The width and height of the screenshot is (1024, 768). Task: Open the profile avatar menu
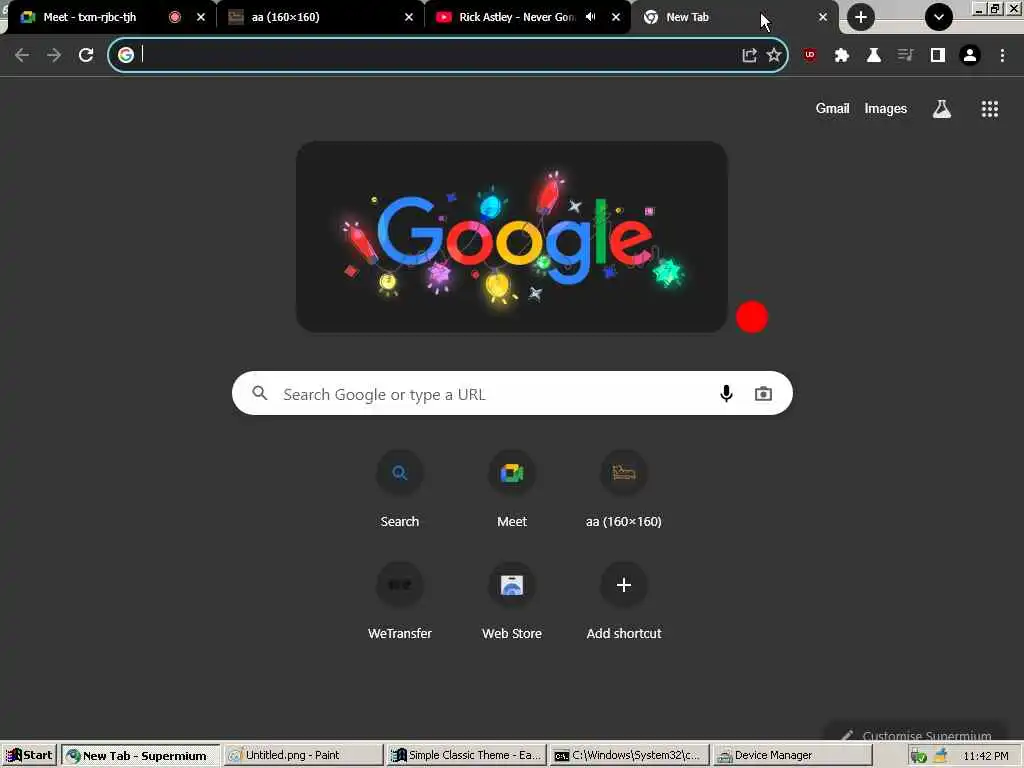(x=970, y=56)
